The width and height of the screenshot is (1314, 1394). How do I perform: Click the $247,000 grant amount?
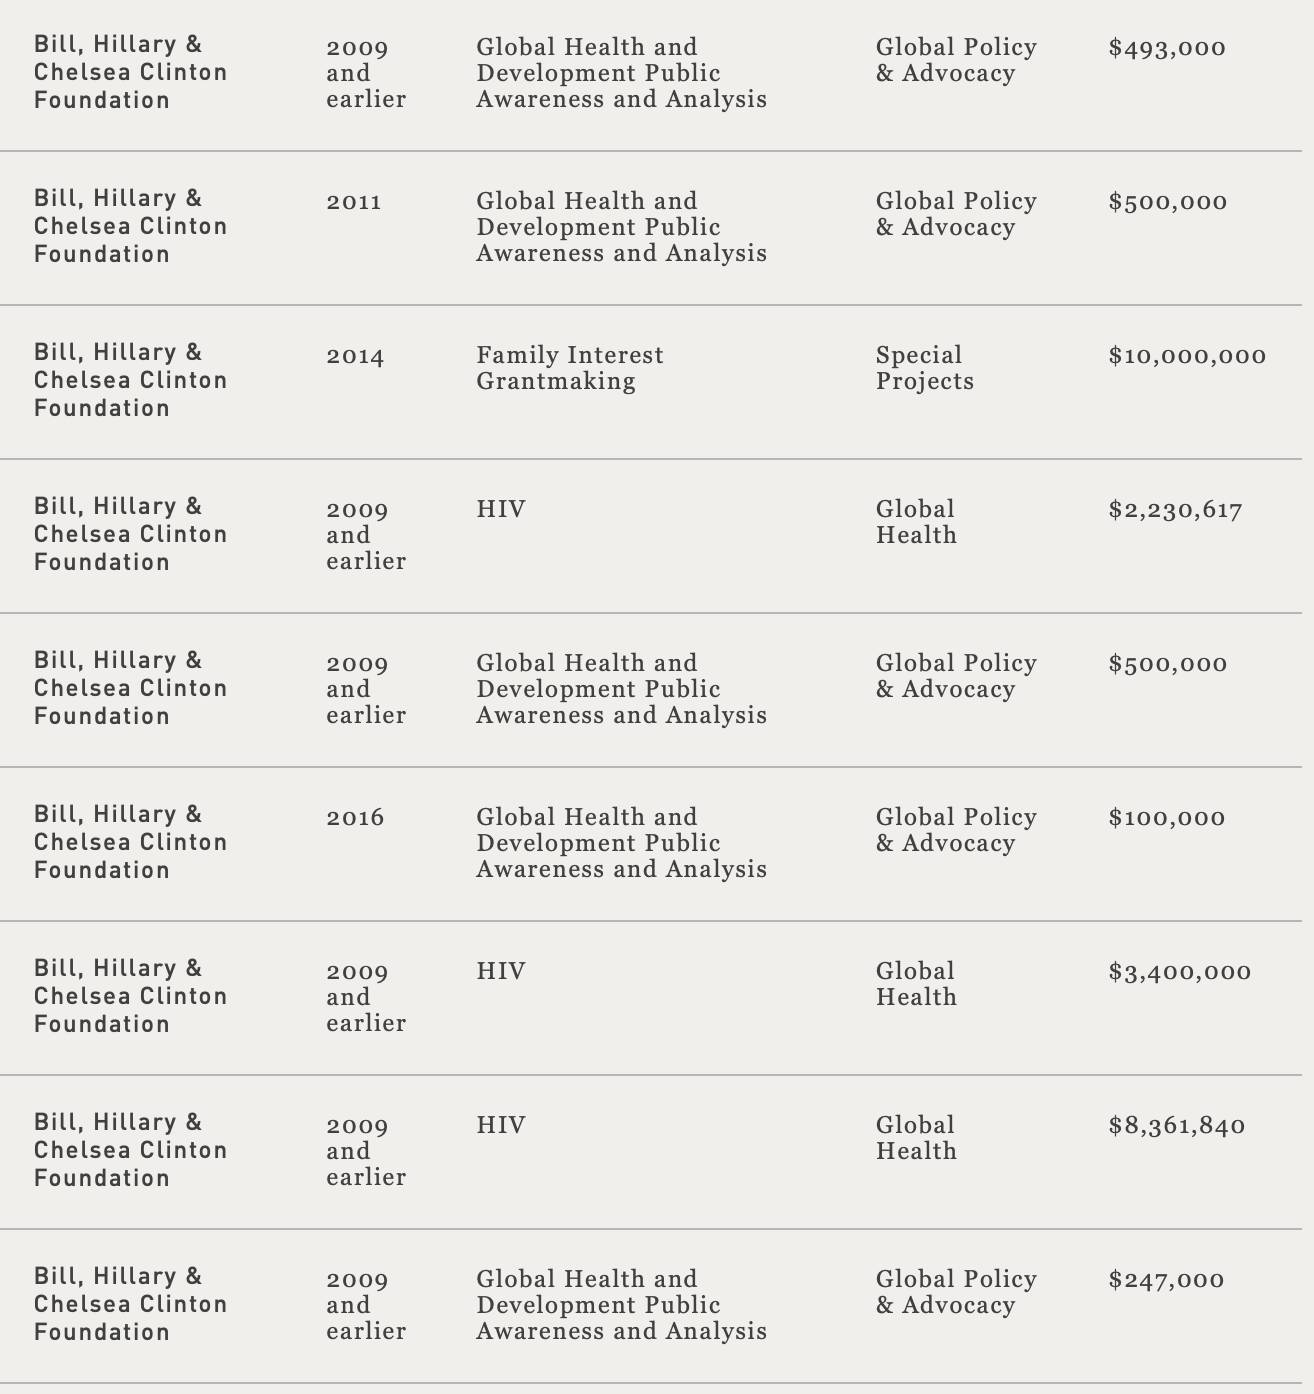(1166, 1280)
